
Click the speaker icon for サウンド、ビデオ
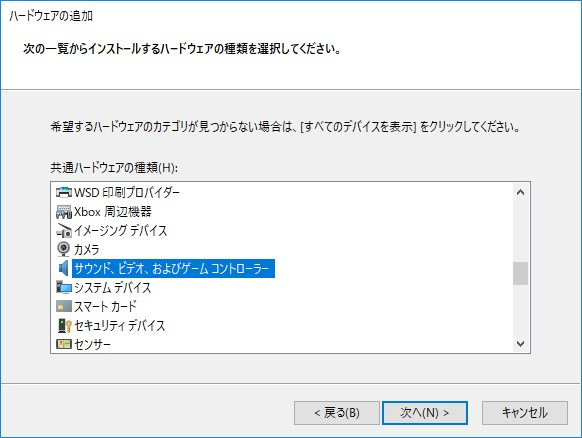tap(63, 268)
